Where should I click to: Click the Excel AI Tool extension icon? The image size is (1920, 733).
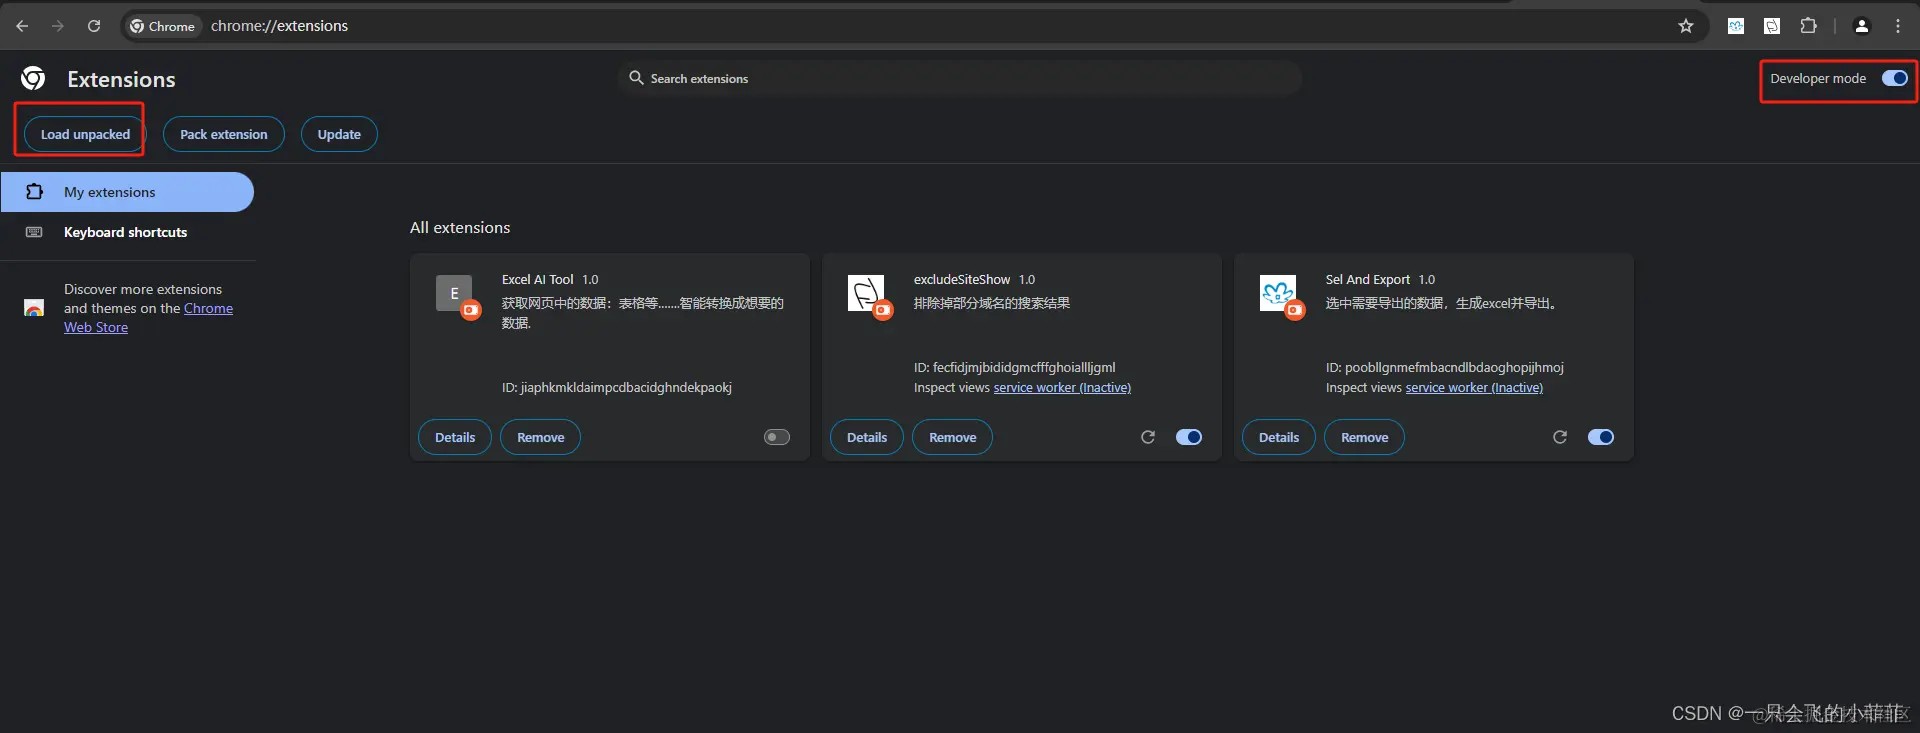click(455, 294)
